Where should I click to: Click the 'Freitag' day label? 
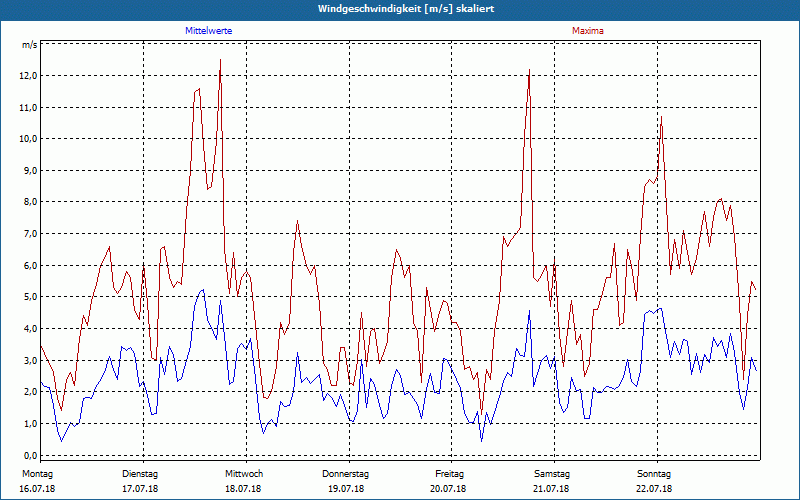coord(449,474)
